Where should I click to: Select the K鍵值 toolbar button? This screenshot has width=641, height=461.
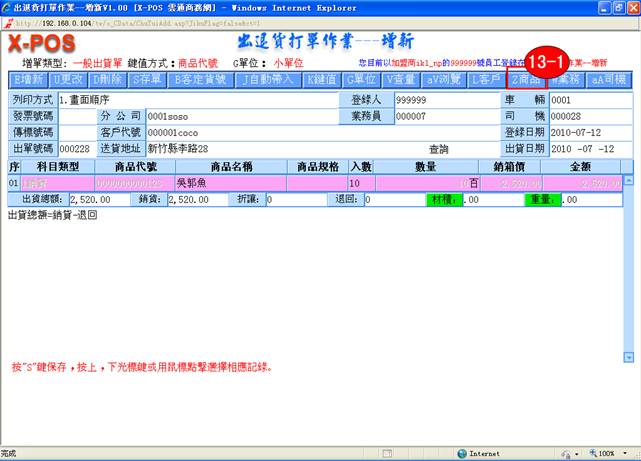coord(321,78)
